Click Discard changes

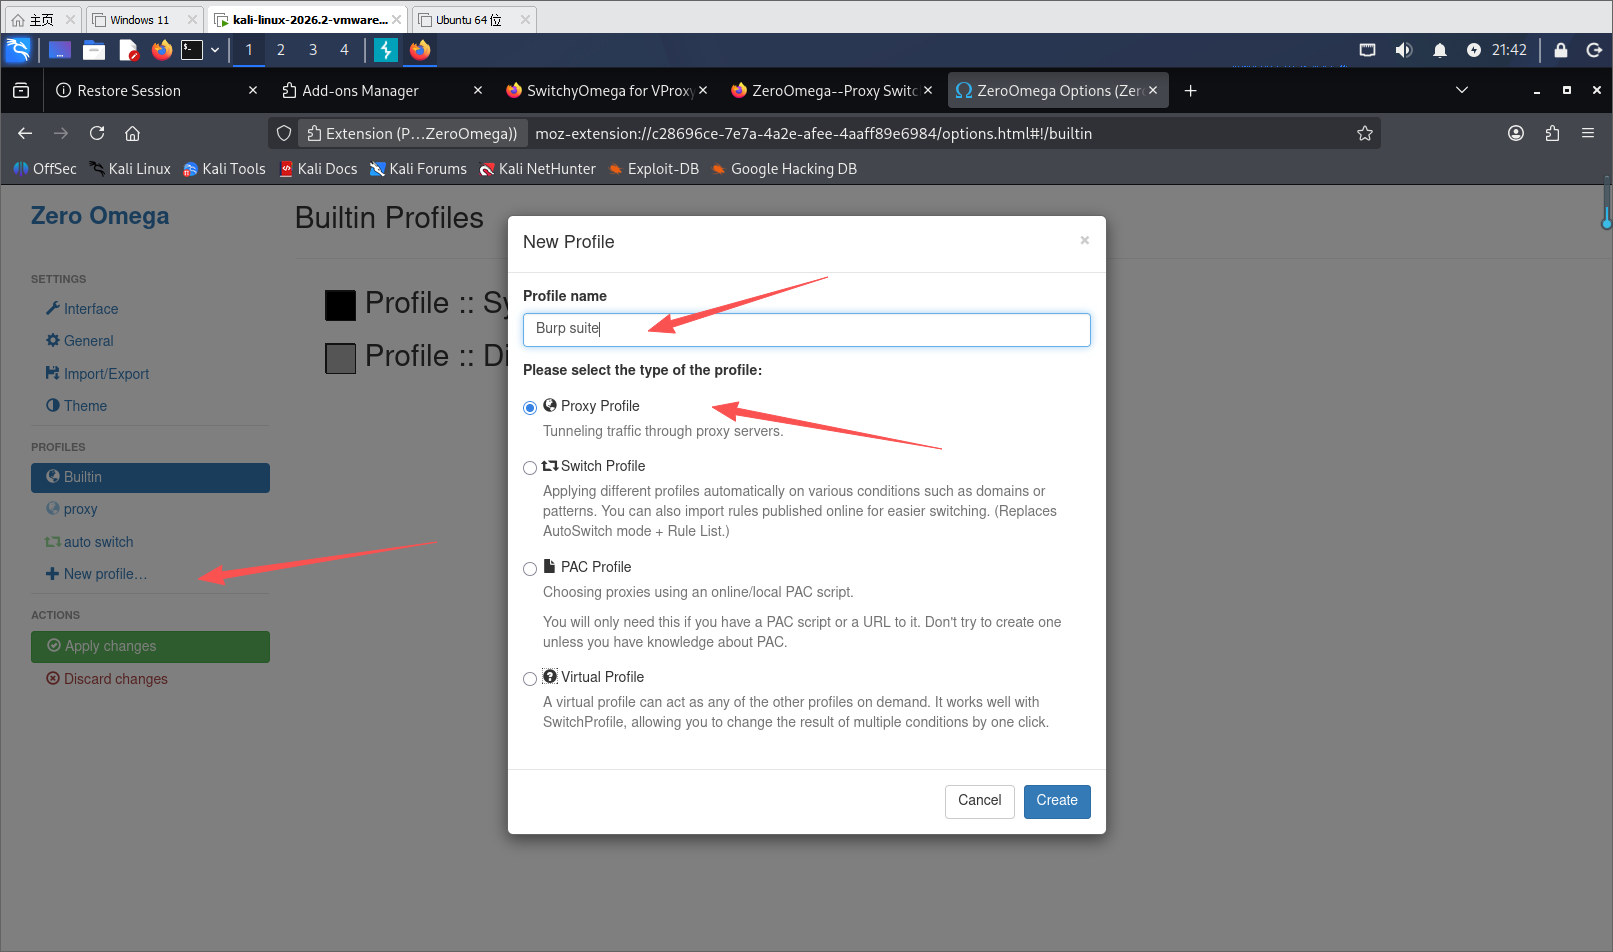click(x=107, y=679)
